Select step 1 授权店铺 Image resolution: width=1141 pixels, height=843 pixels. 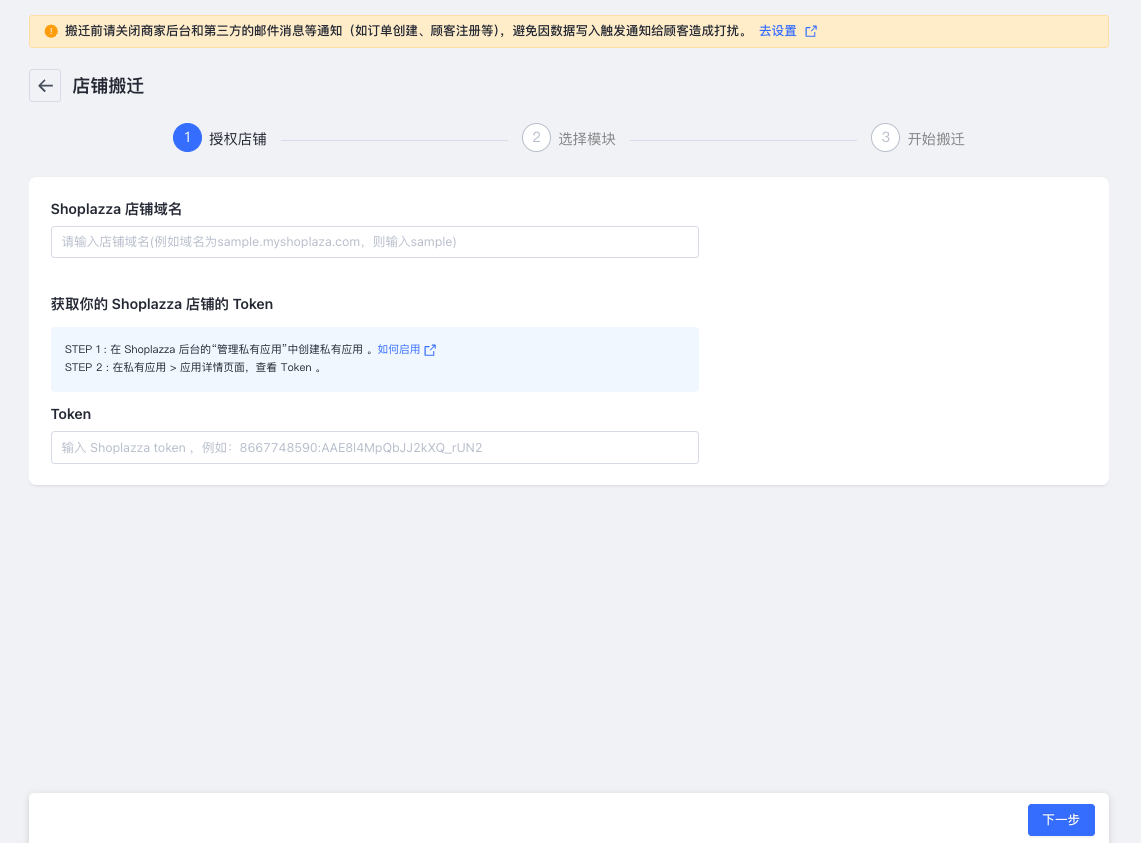[x=220, y=138]
